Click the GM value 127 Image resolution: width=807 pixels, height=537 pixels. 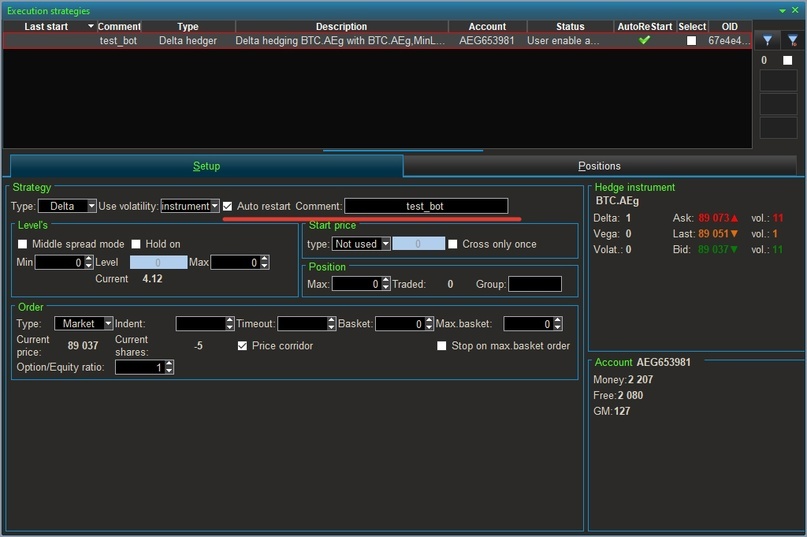coord(622,411)
